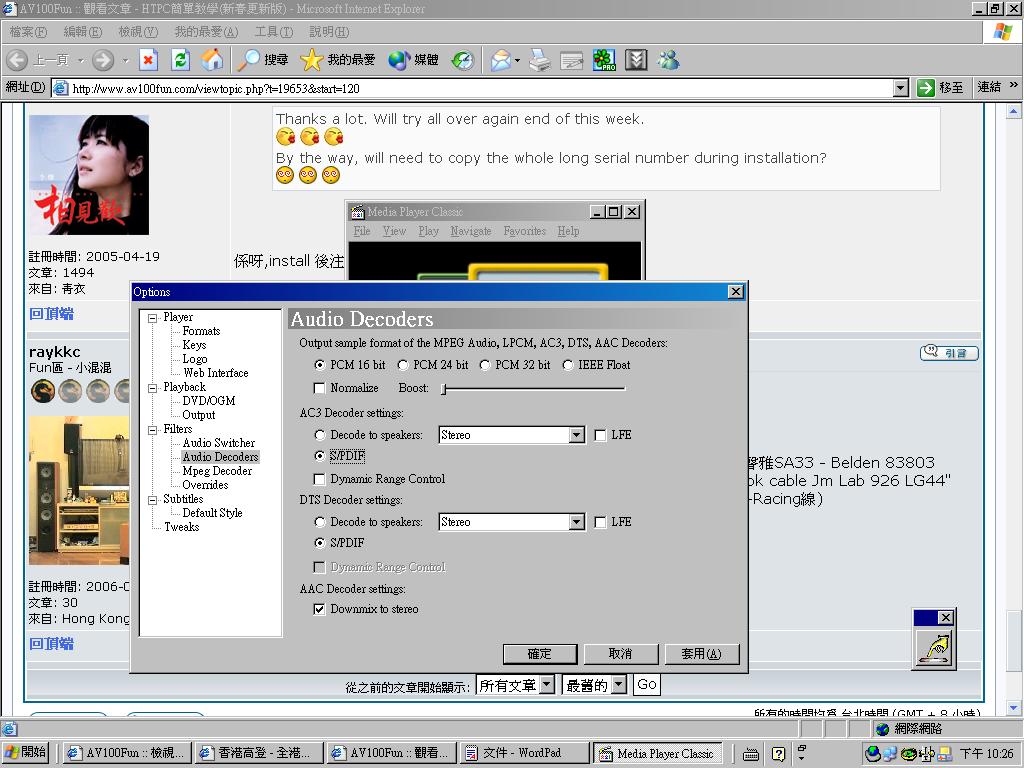Select AC3 Decode to speakers radio button
The width and height of the screenshot is (1024, 768).
pyautogui.click(x=320, y=435)
